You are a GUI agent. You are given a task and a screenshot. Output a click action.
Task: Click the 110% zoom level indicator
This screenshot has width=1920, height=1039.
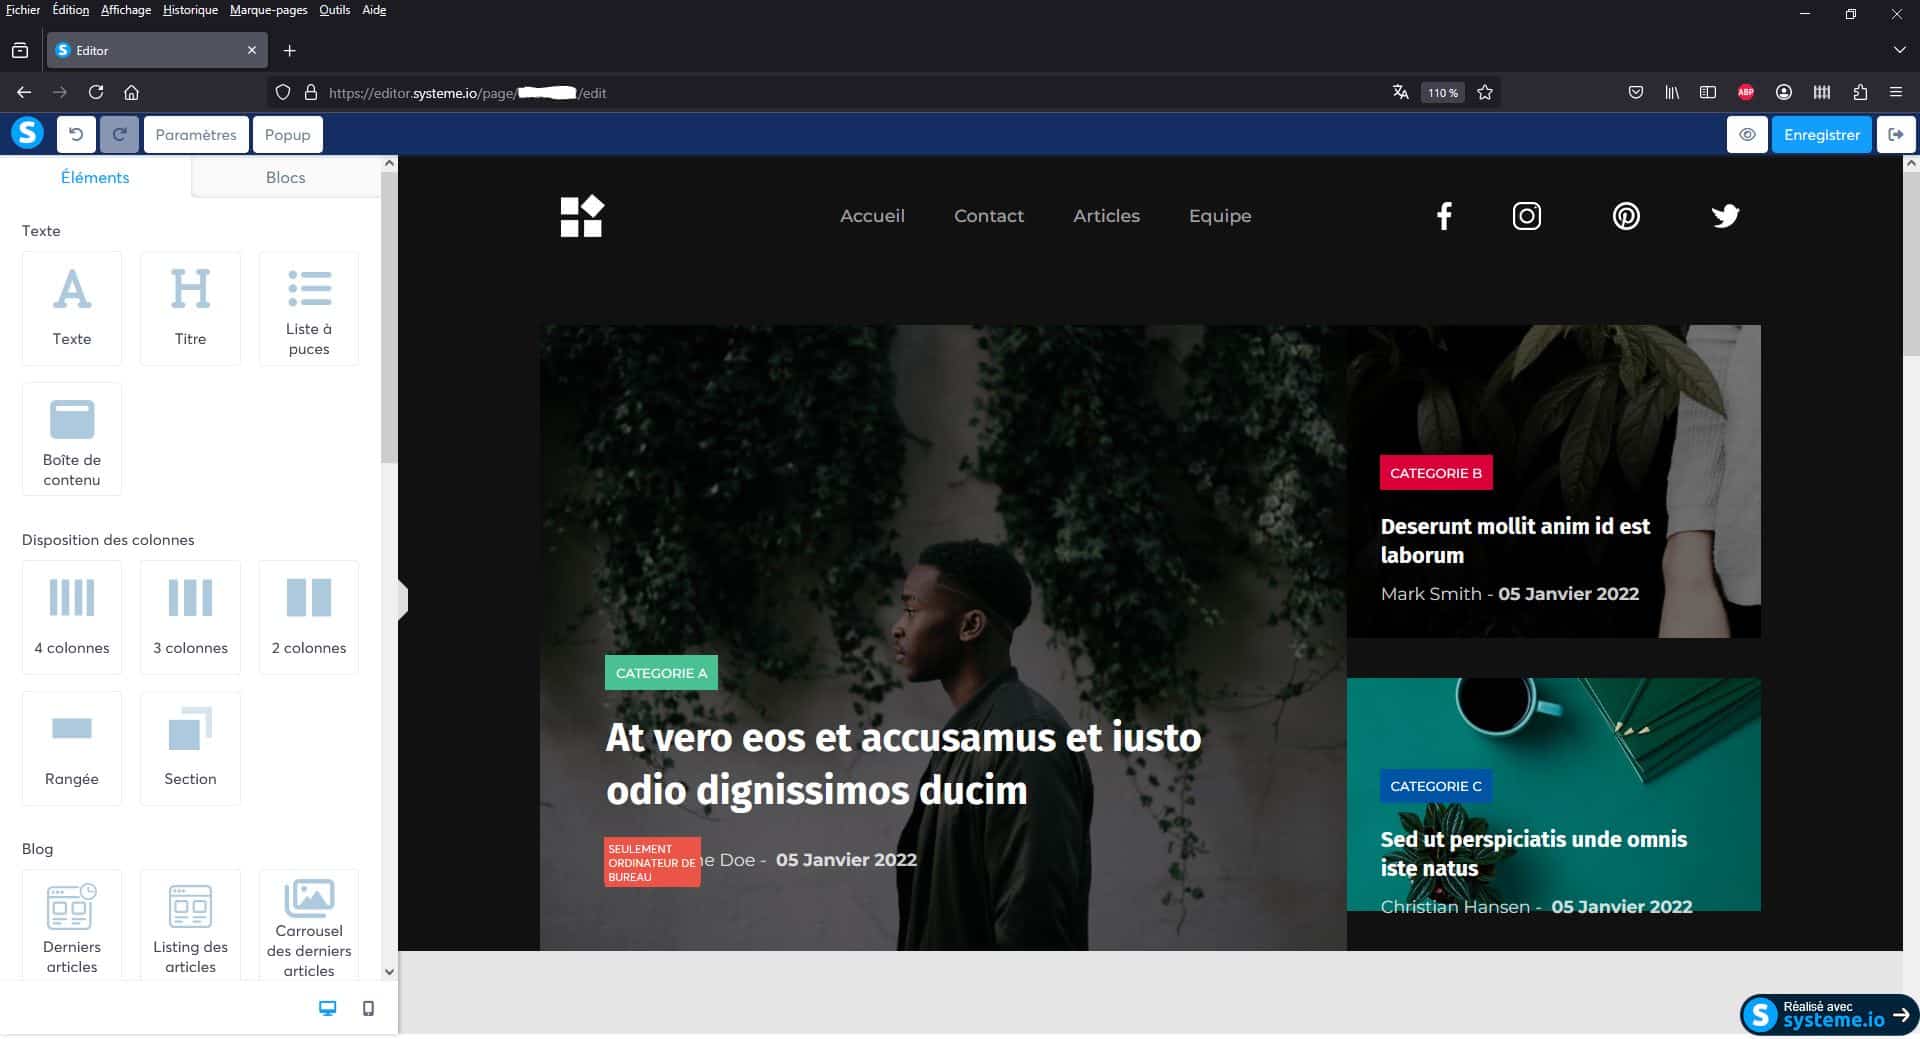coord(1442,92)
